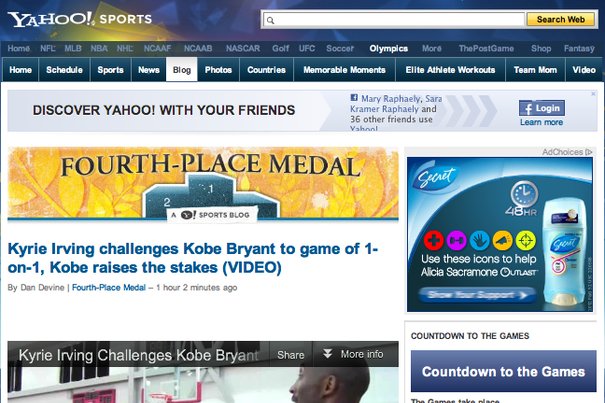Select NASCAR in top navigation
Screen dimensions: 605x403
coord(243,49)
